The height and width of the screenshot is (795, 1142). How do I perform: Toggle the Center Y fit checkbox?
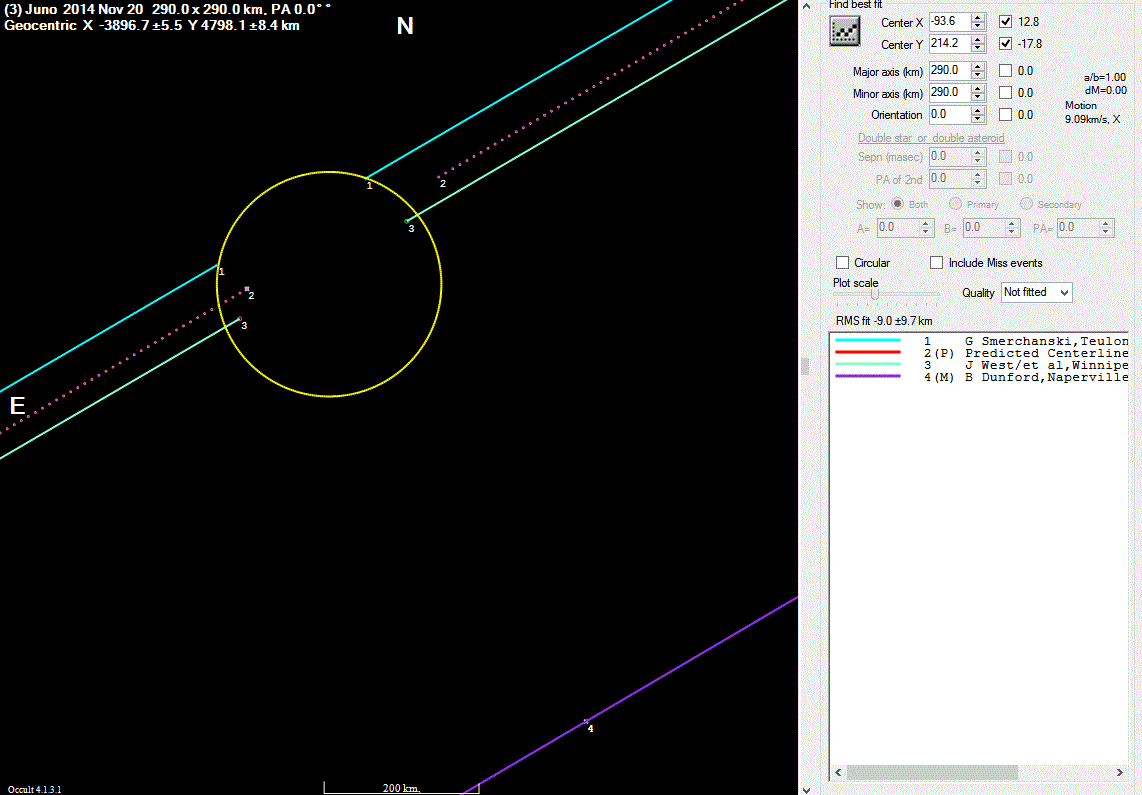tap(1006, 44)
